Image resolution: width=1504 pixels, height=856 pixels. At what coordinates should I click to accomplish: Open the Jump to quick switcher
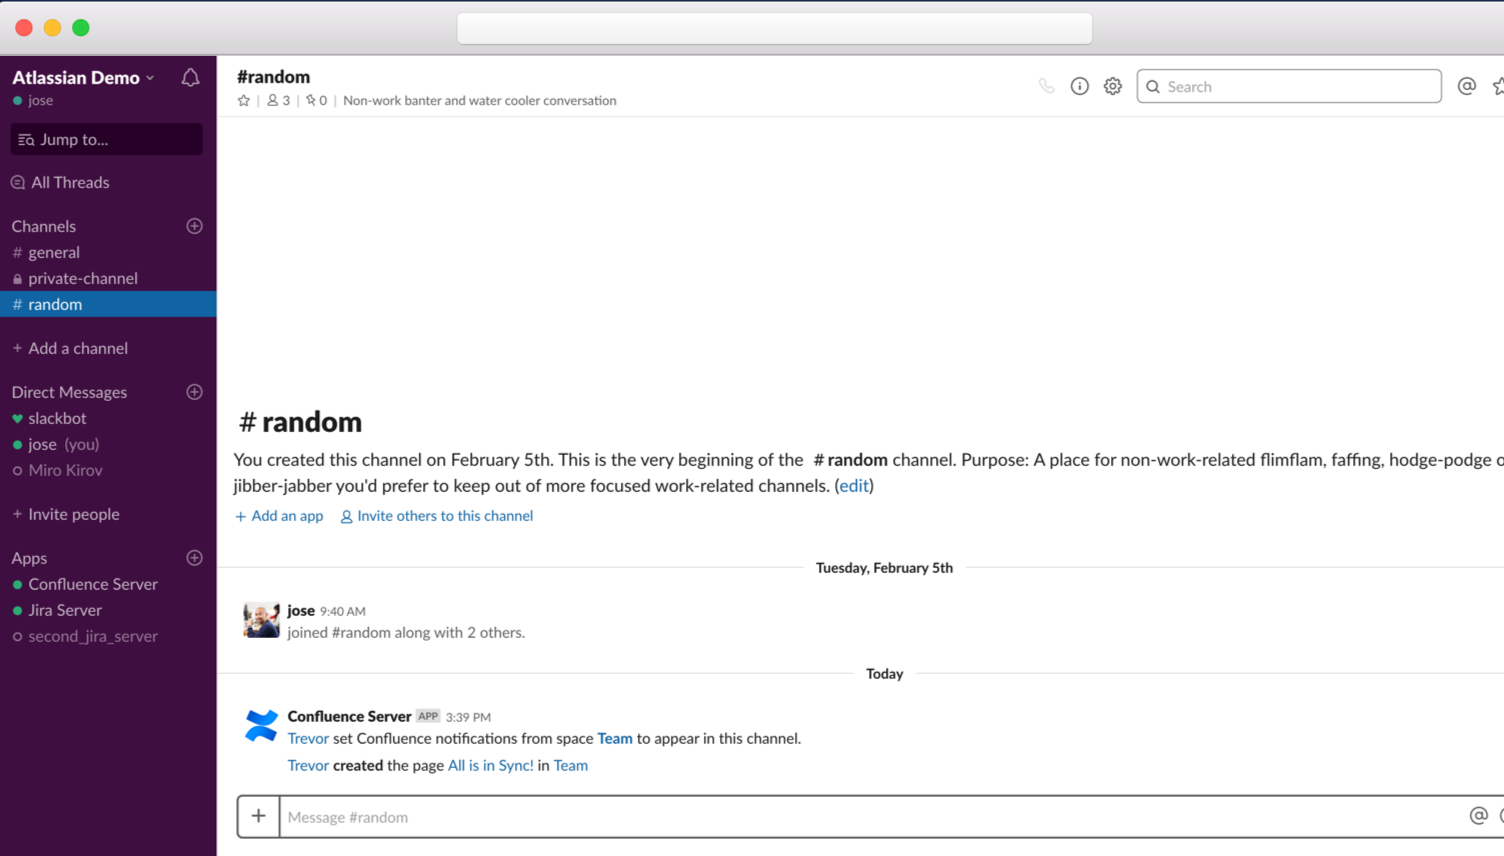(106, 139)
